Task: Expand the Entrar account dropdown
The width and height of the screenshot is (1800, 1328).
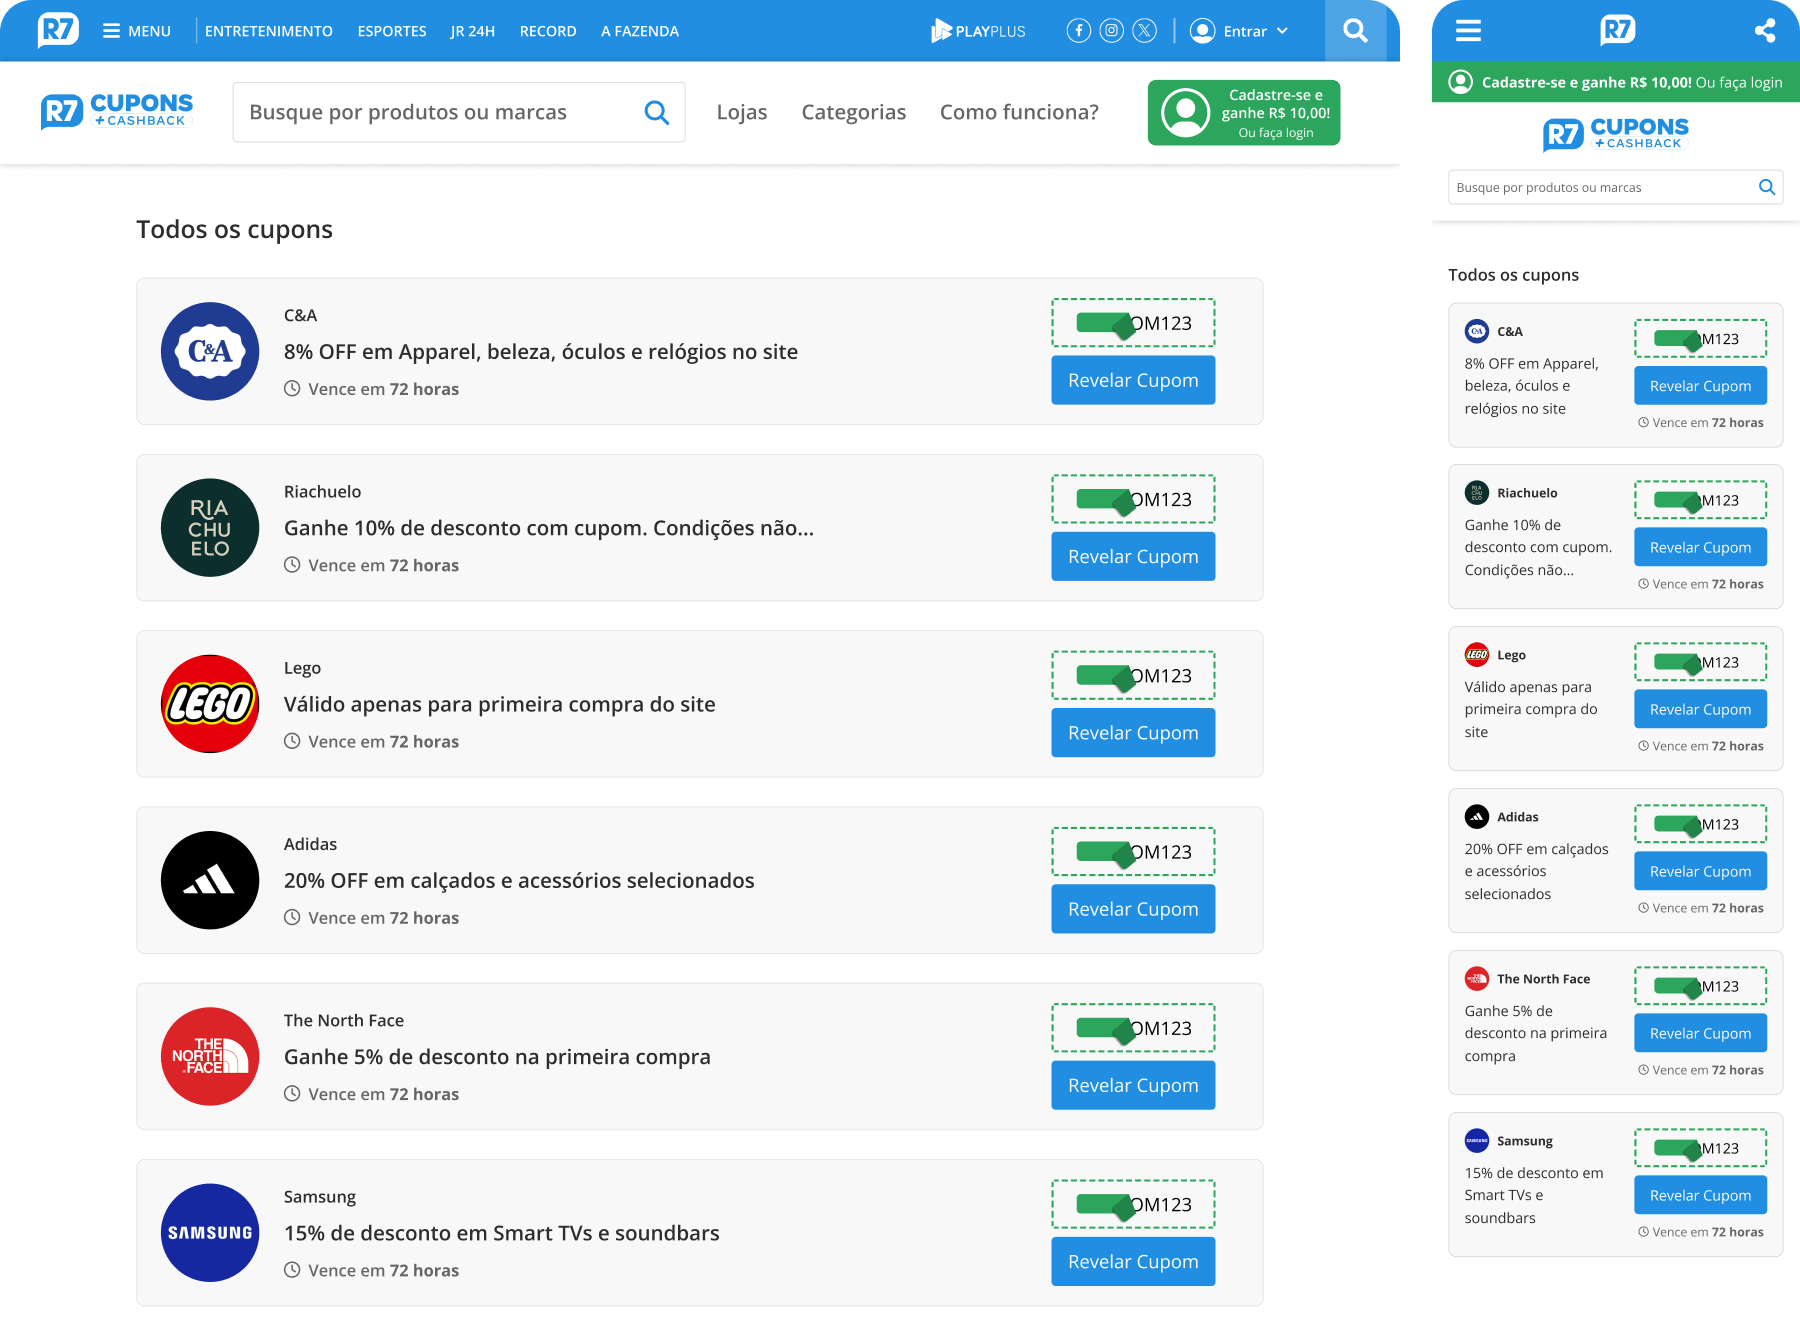Action: point(1239,31)
